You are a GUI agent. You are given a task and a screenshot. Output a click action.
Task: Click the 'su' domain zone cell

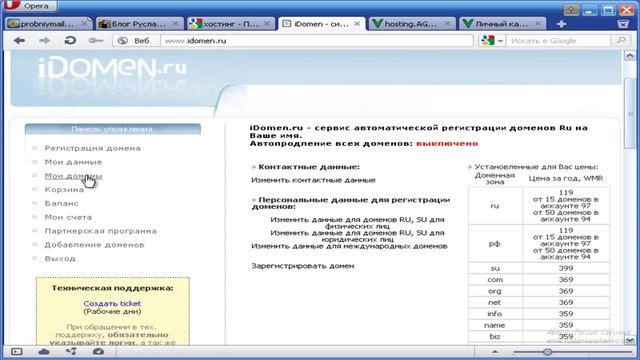[x=495, y=268]
